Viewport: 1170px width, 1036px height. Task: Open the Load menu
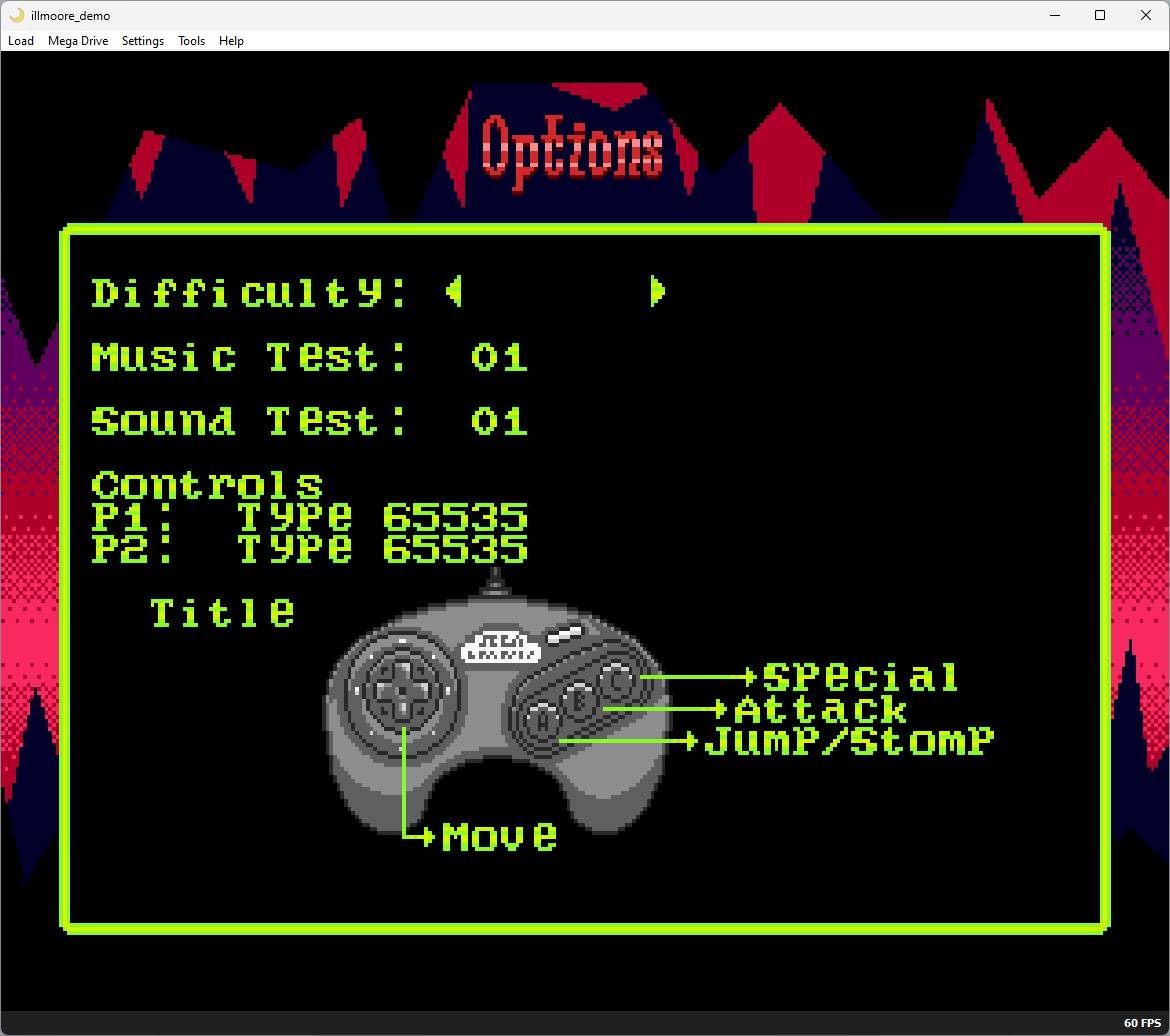pos(21,41)
